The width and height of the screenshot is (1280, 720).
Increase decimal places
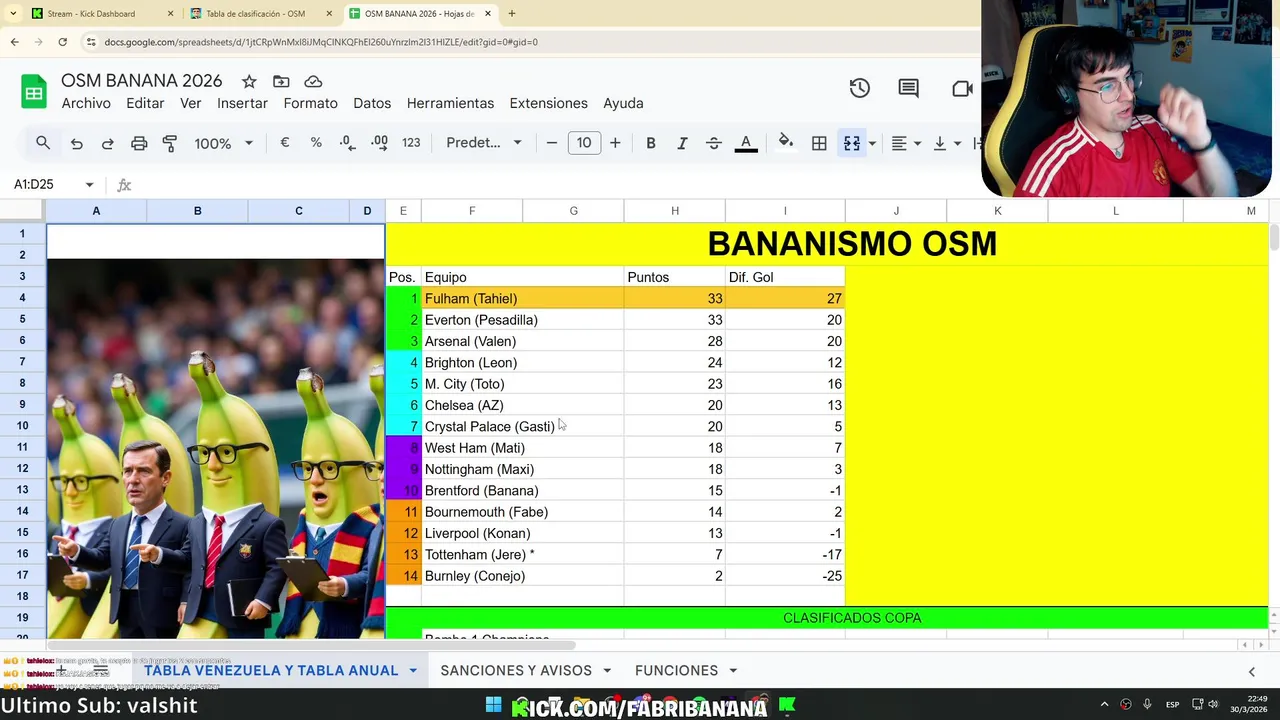click(379, 143)
